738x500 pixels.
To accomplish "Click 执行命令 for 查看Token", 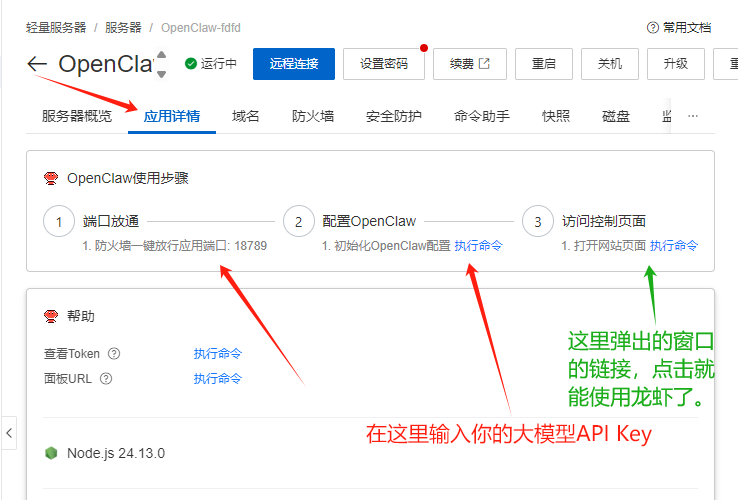I will (217, 354).
